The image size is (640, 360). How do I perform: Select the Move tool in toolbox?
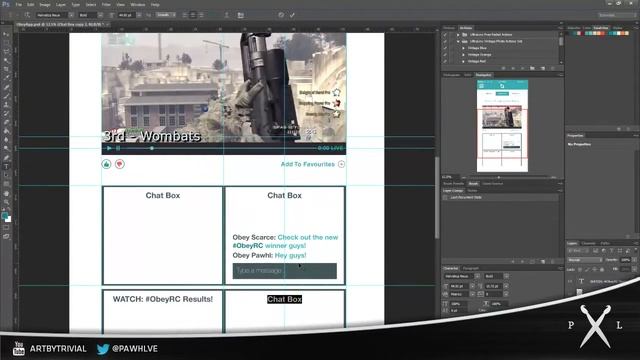6,34
